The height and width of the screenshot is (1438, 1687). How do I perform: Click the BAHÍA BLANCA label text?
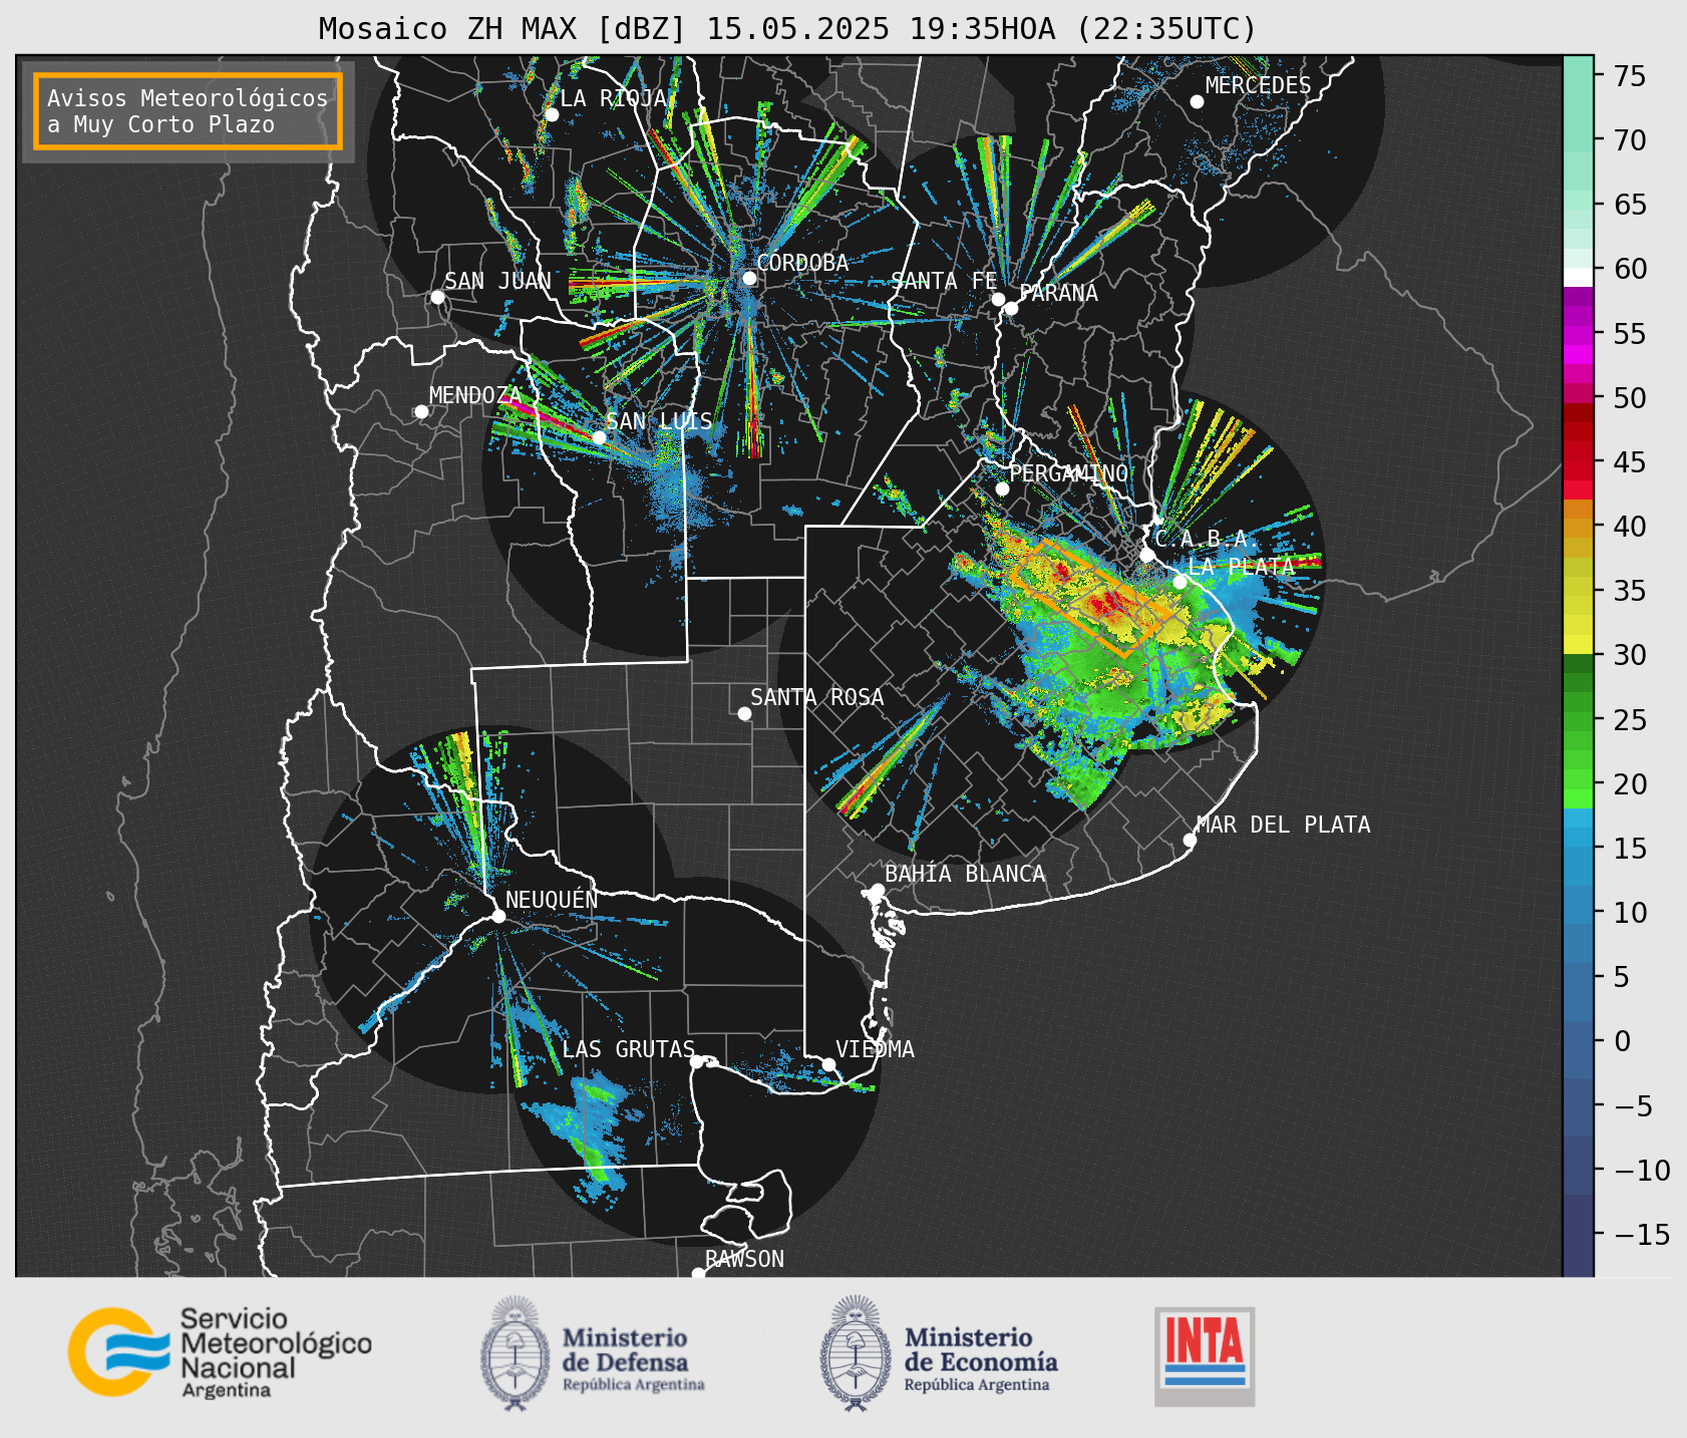tap(965, 874)
